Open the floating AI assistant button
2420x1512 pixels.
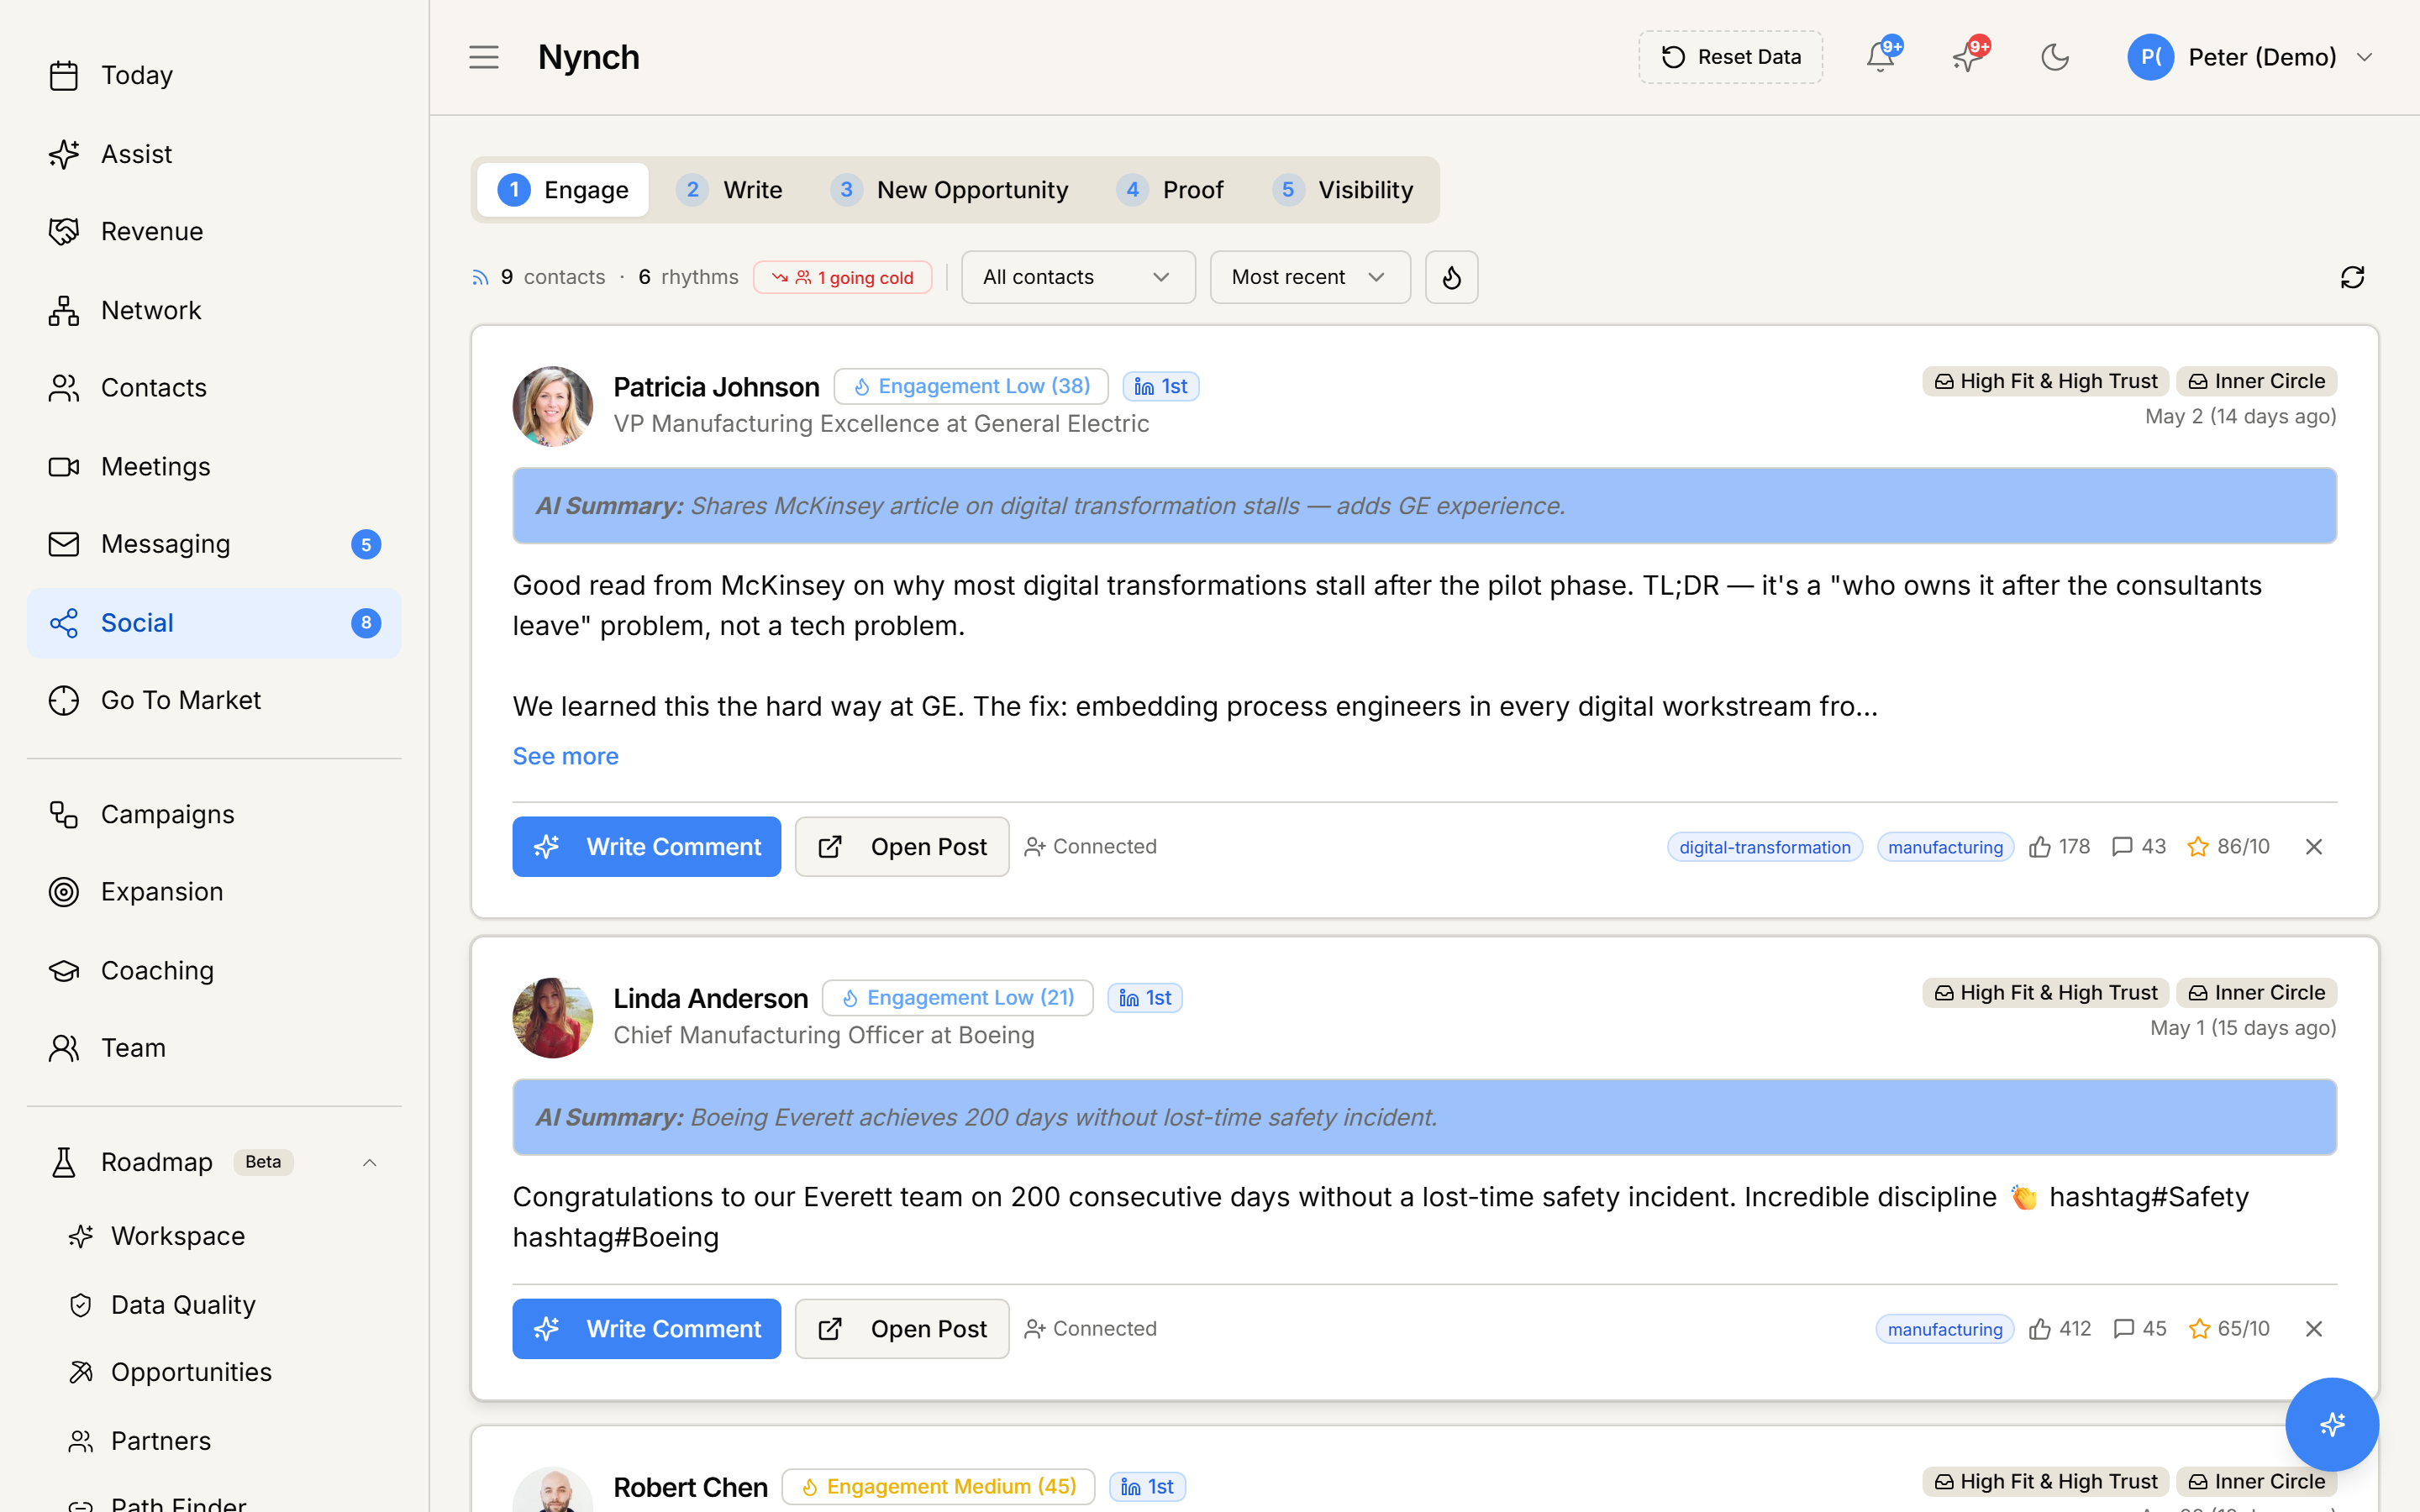pyautogui.click(x=2332, y=1424)
